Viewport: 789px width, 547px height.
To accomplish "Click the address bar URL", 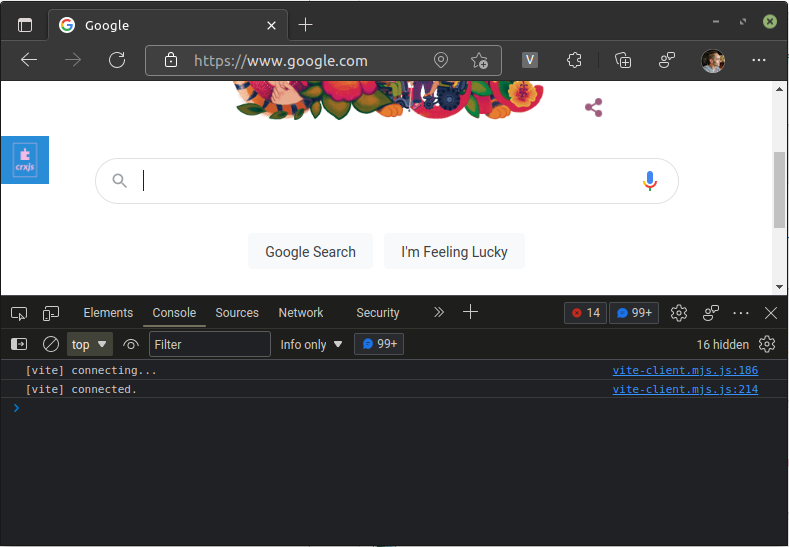I will (x=281, y=61).
